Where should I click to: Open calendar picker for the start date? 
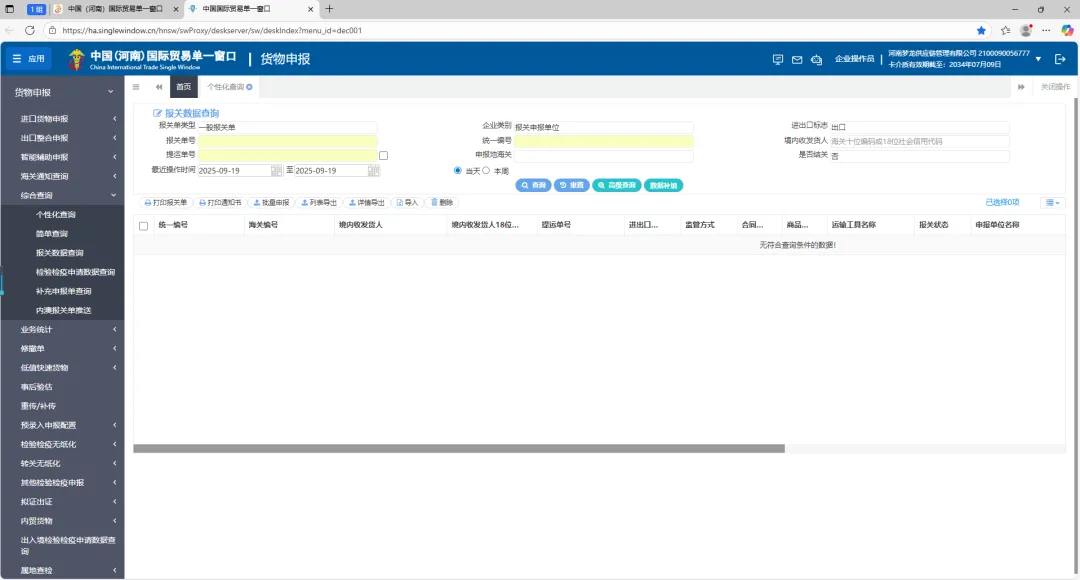click(x=277, y=171)
